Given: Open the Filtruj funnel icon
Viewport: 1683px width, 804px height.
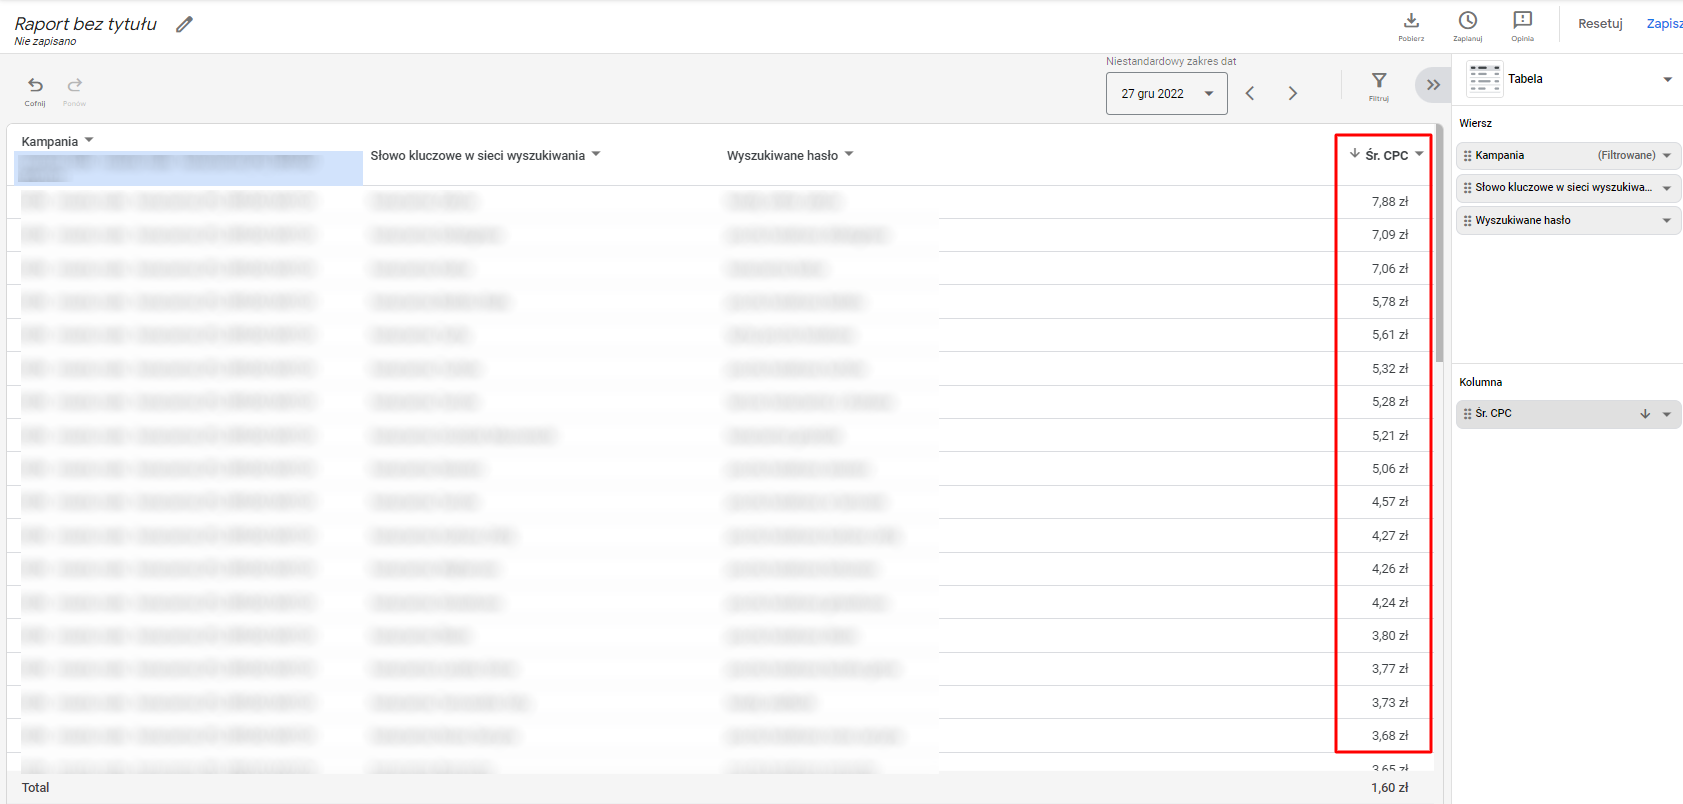Looking at the screenshot, I should click(x=1379, y=80).
